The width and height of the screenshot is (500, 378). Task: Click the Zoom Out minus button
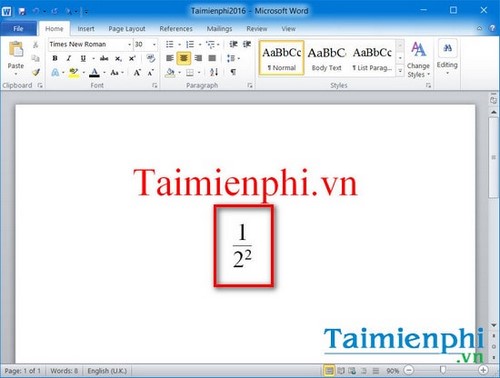coord(409,370)
